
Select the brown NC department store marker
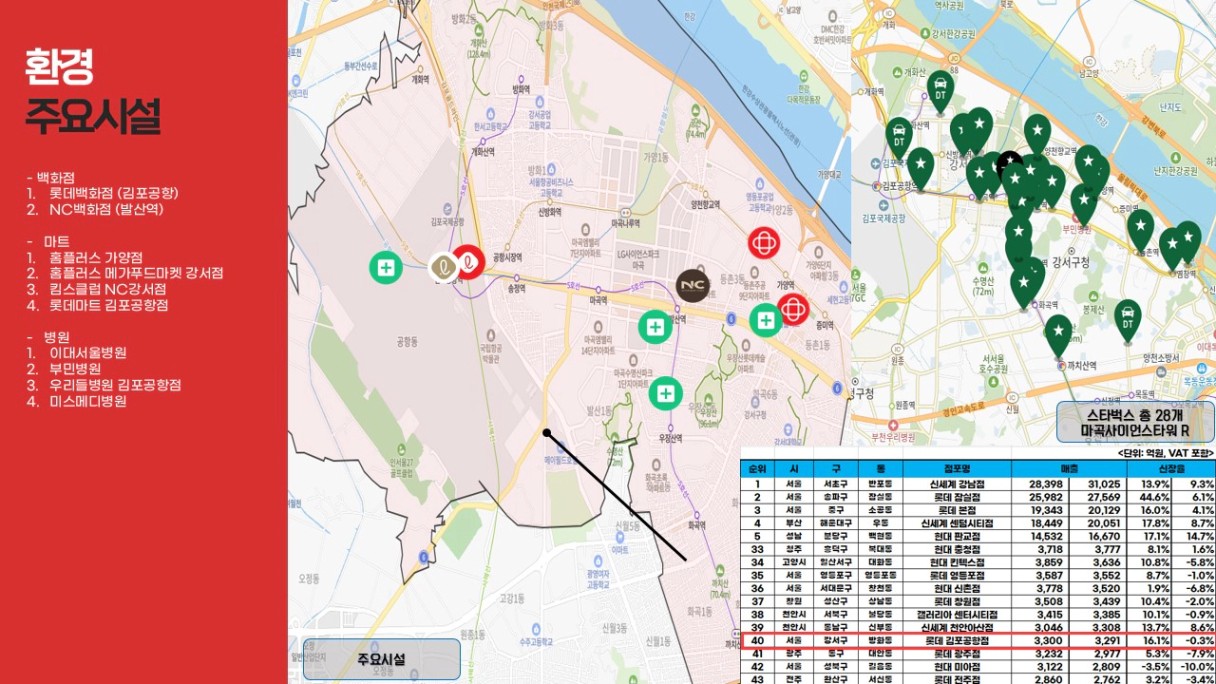pos(692,286)
